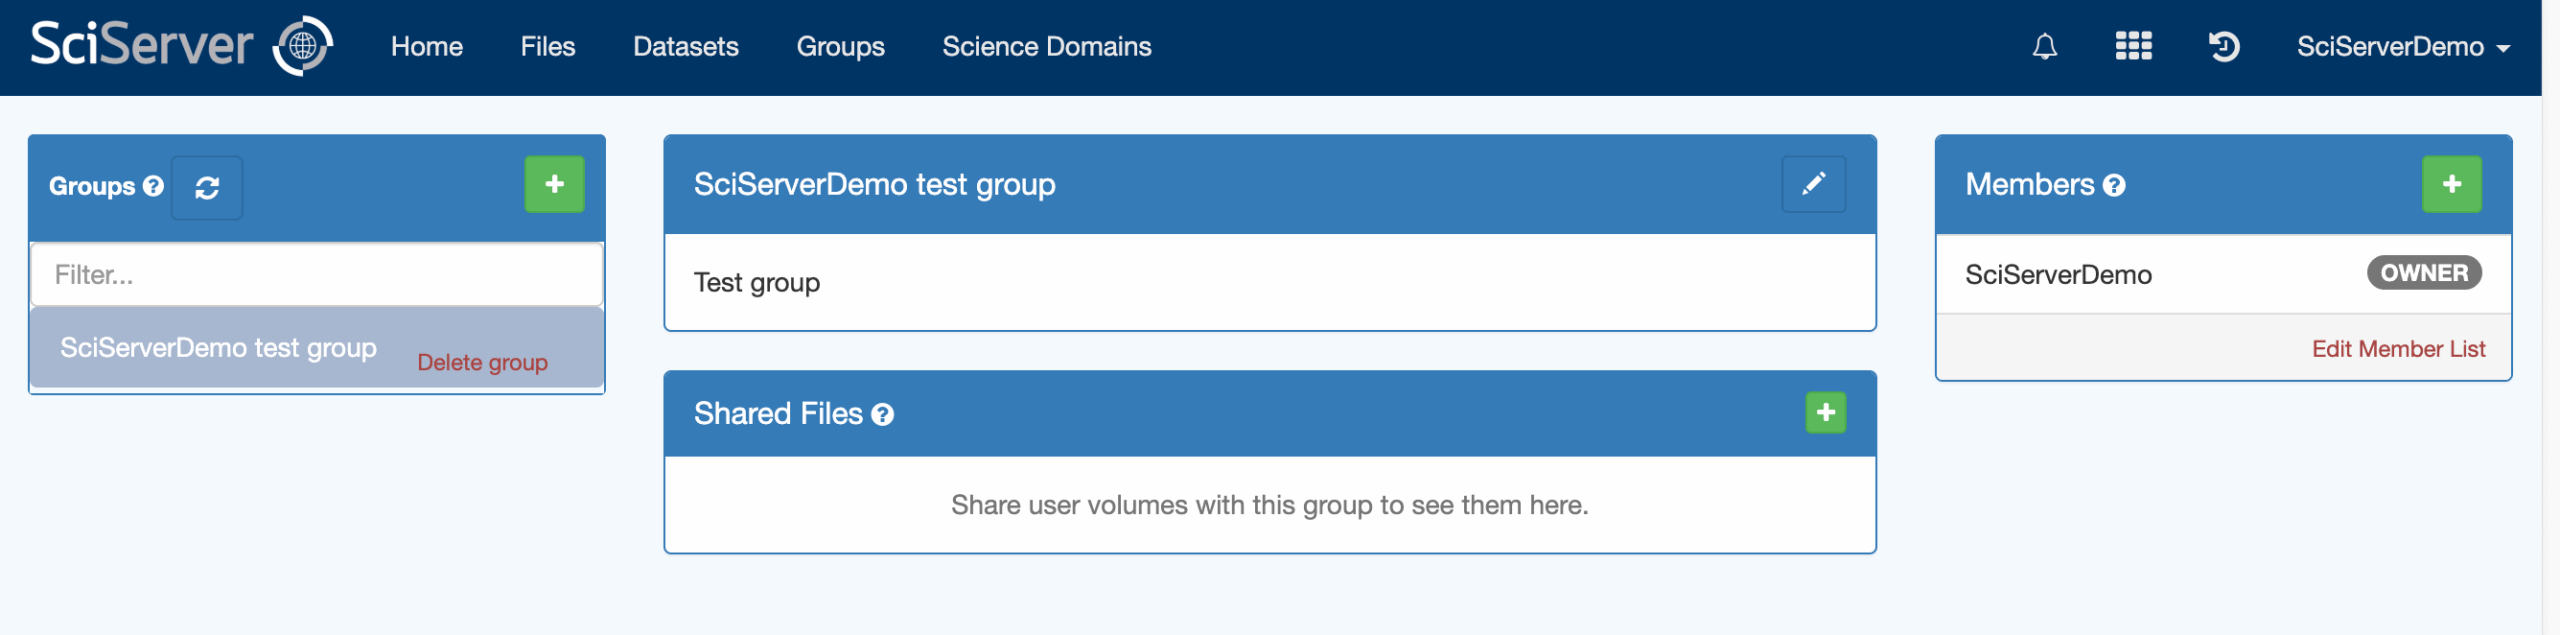Add a new member with plus button
This screenshot has width=2560, height=635.
pos(2451,185)
